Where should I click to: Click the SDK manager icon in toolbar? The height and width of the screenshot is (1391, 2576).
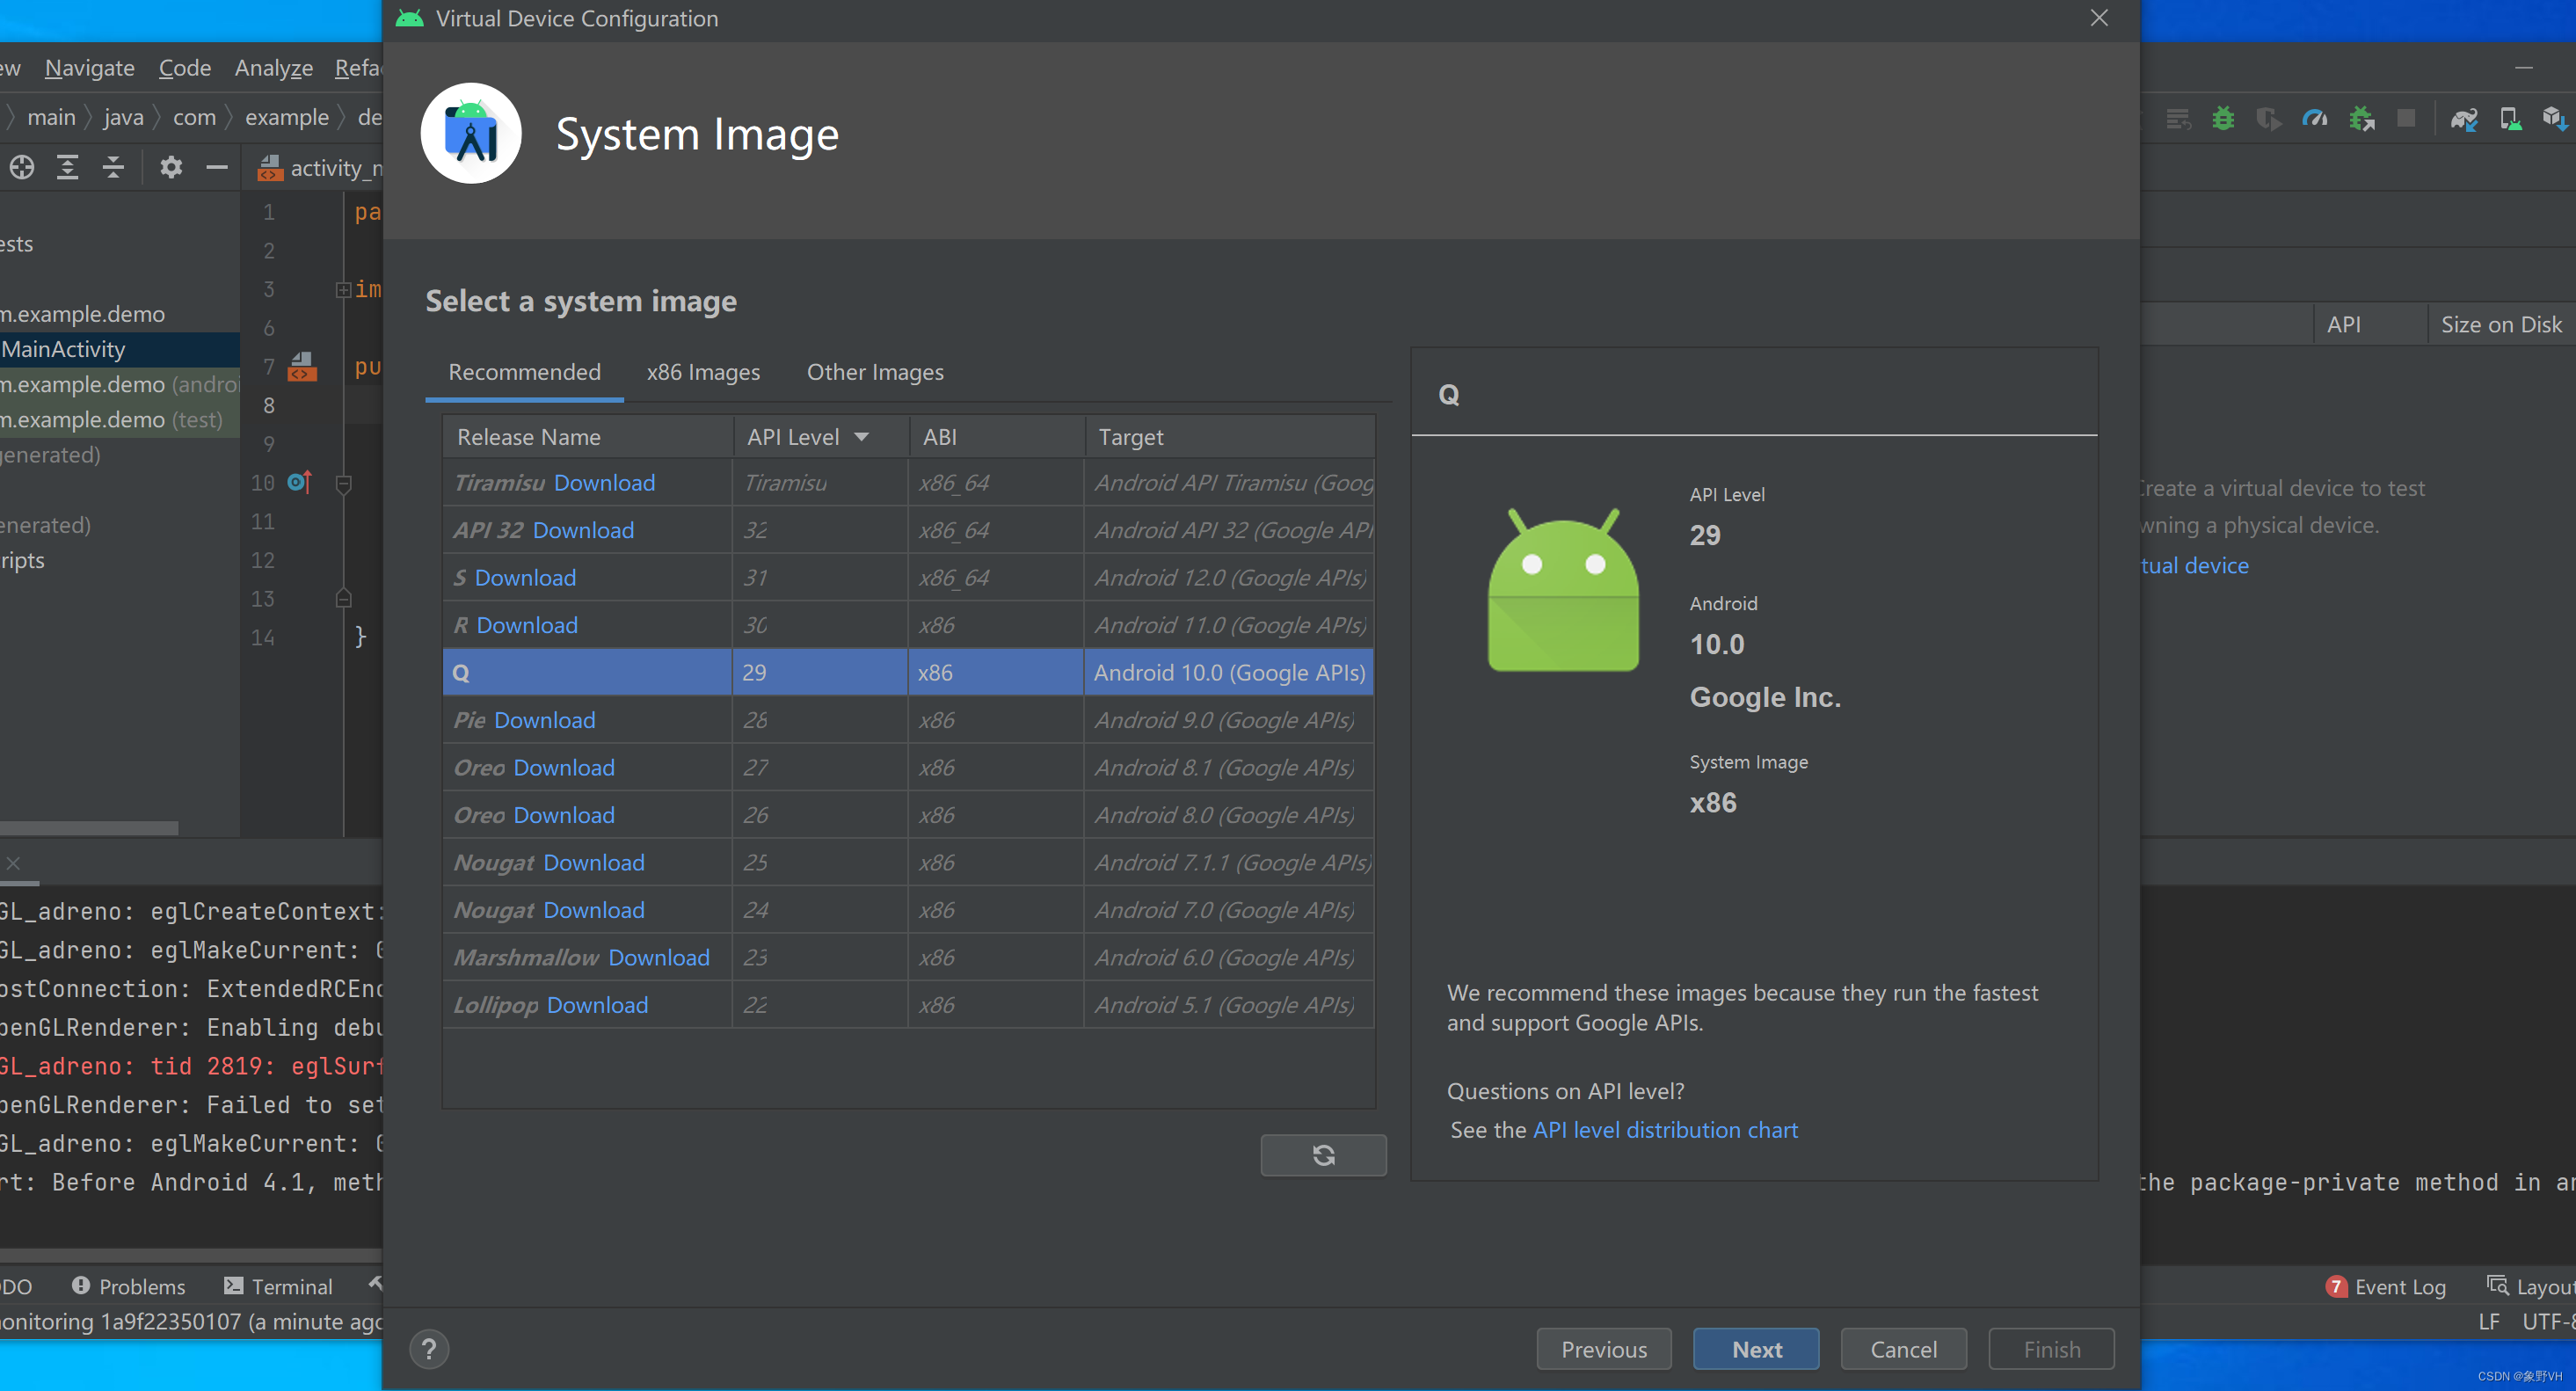[2558, 118]
